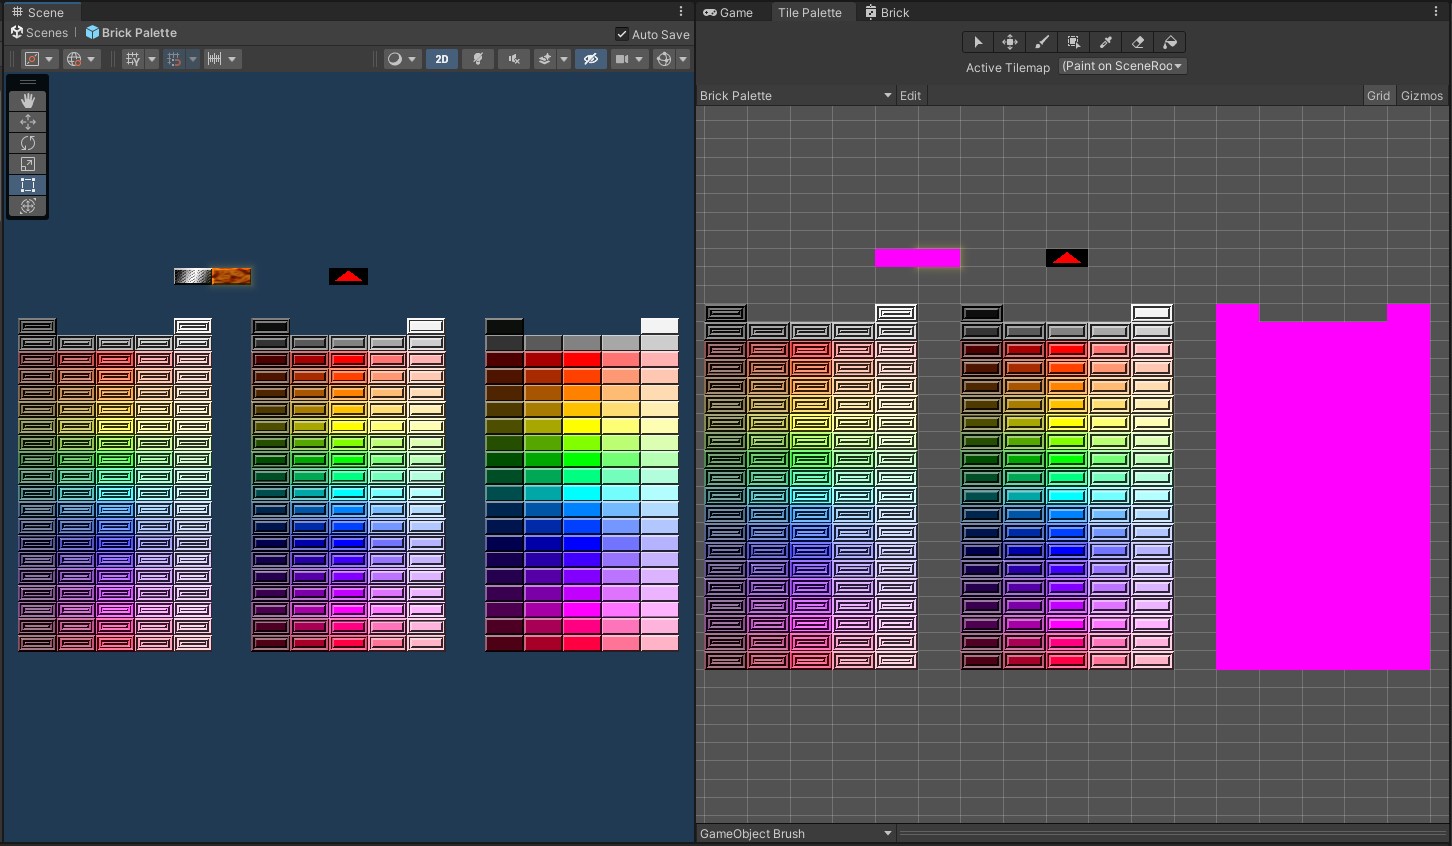Click the Gizmos button in Tile Palette

tap(1421, 95)
